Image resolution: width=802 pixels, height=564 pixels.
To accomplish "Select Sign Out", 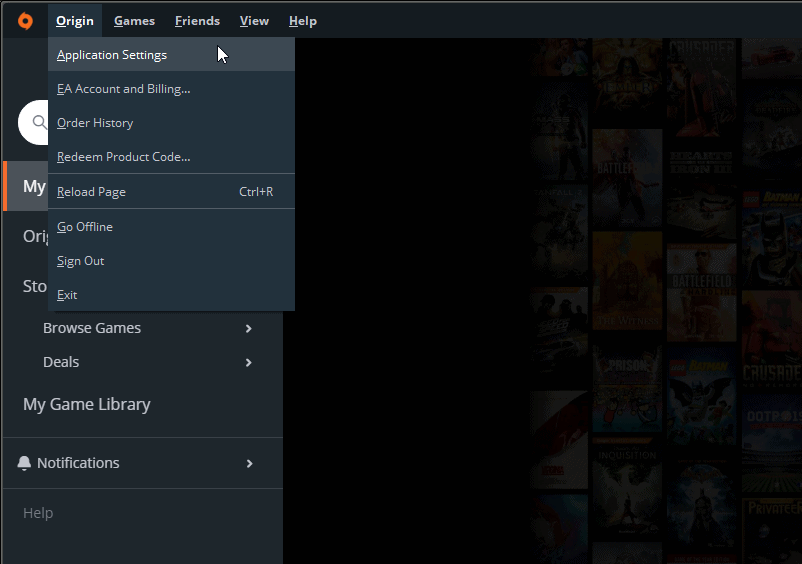I will point(171,261).
